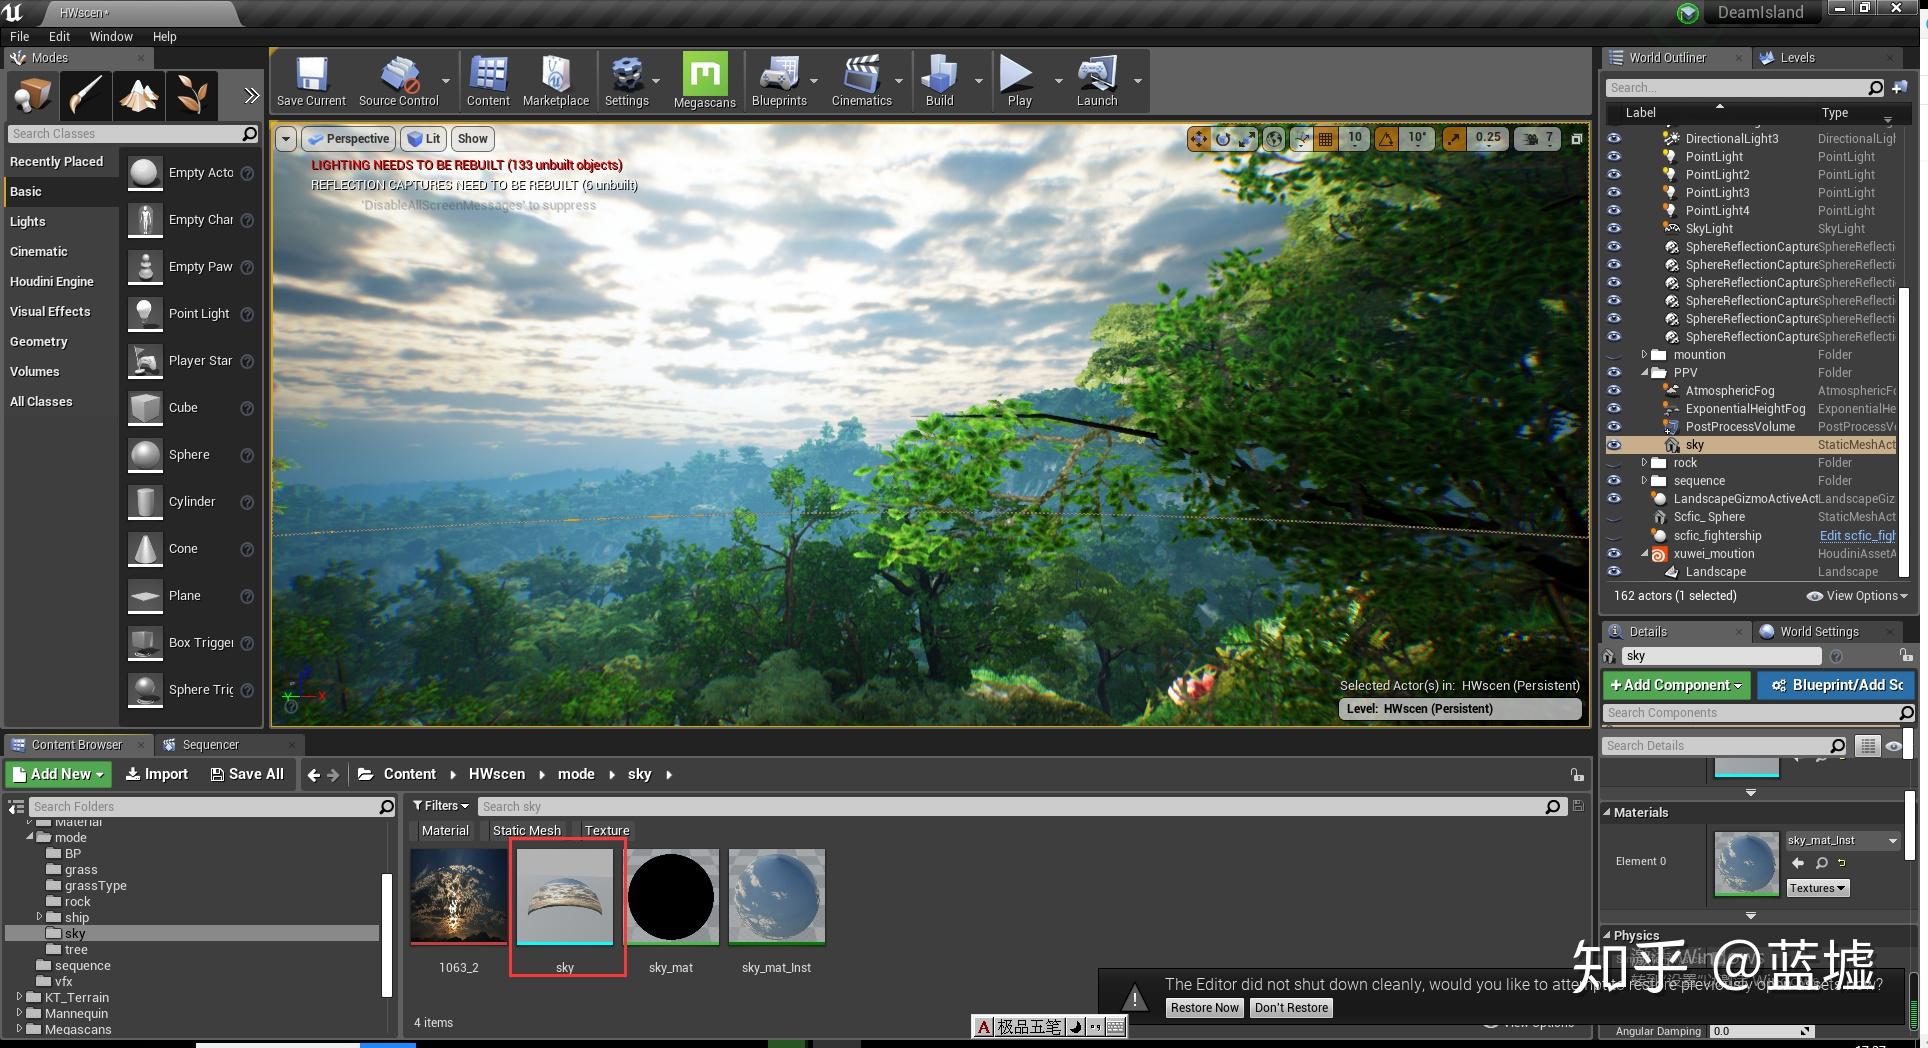Hide the Landscape actor
Screen dimensions: 1928x1048
click(x=1614, y=571)
